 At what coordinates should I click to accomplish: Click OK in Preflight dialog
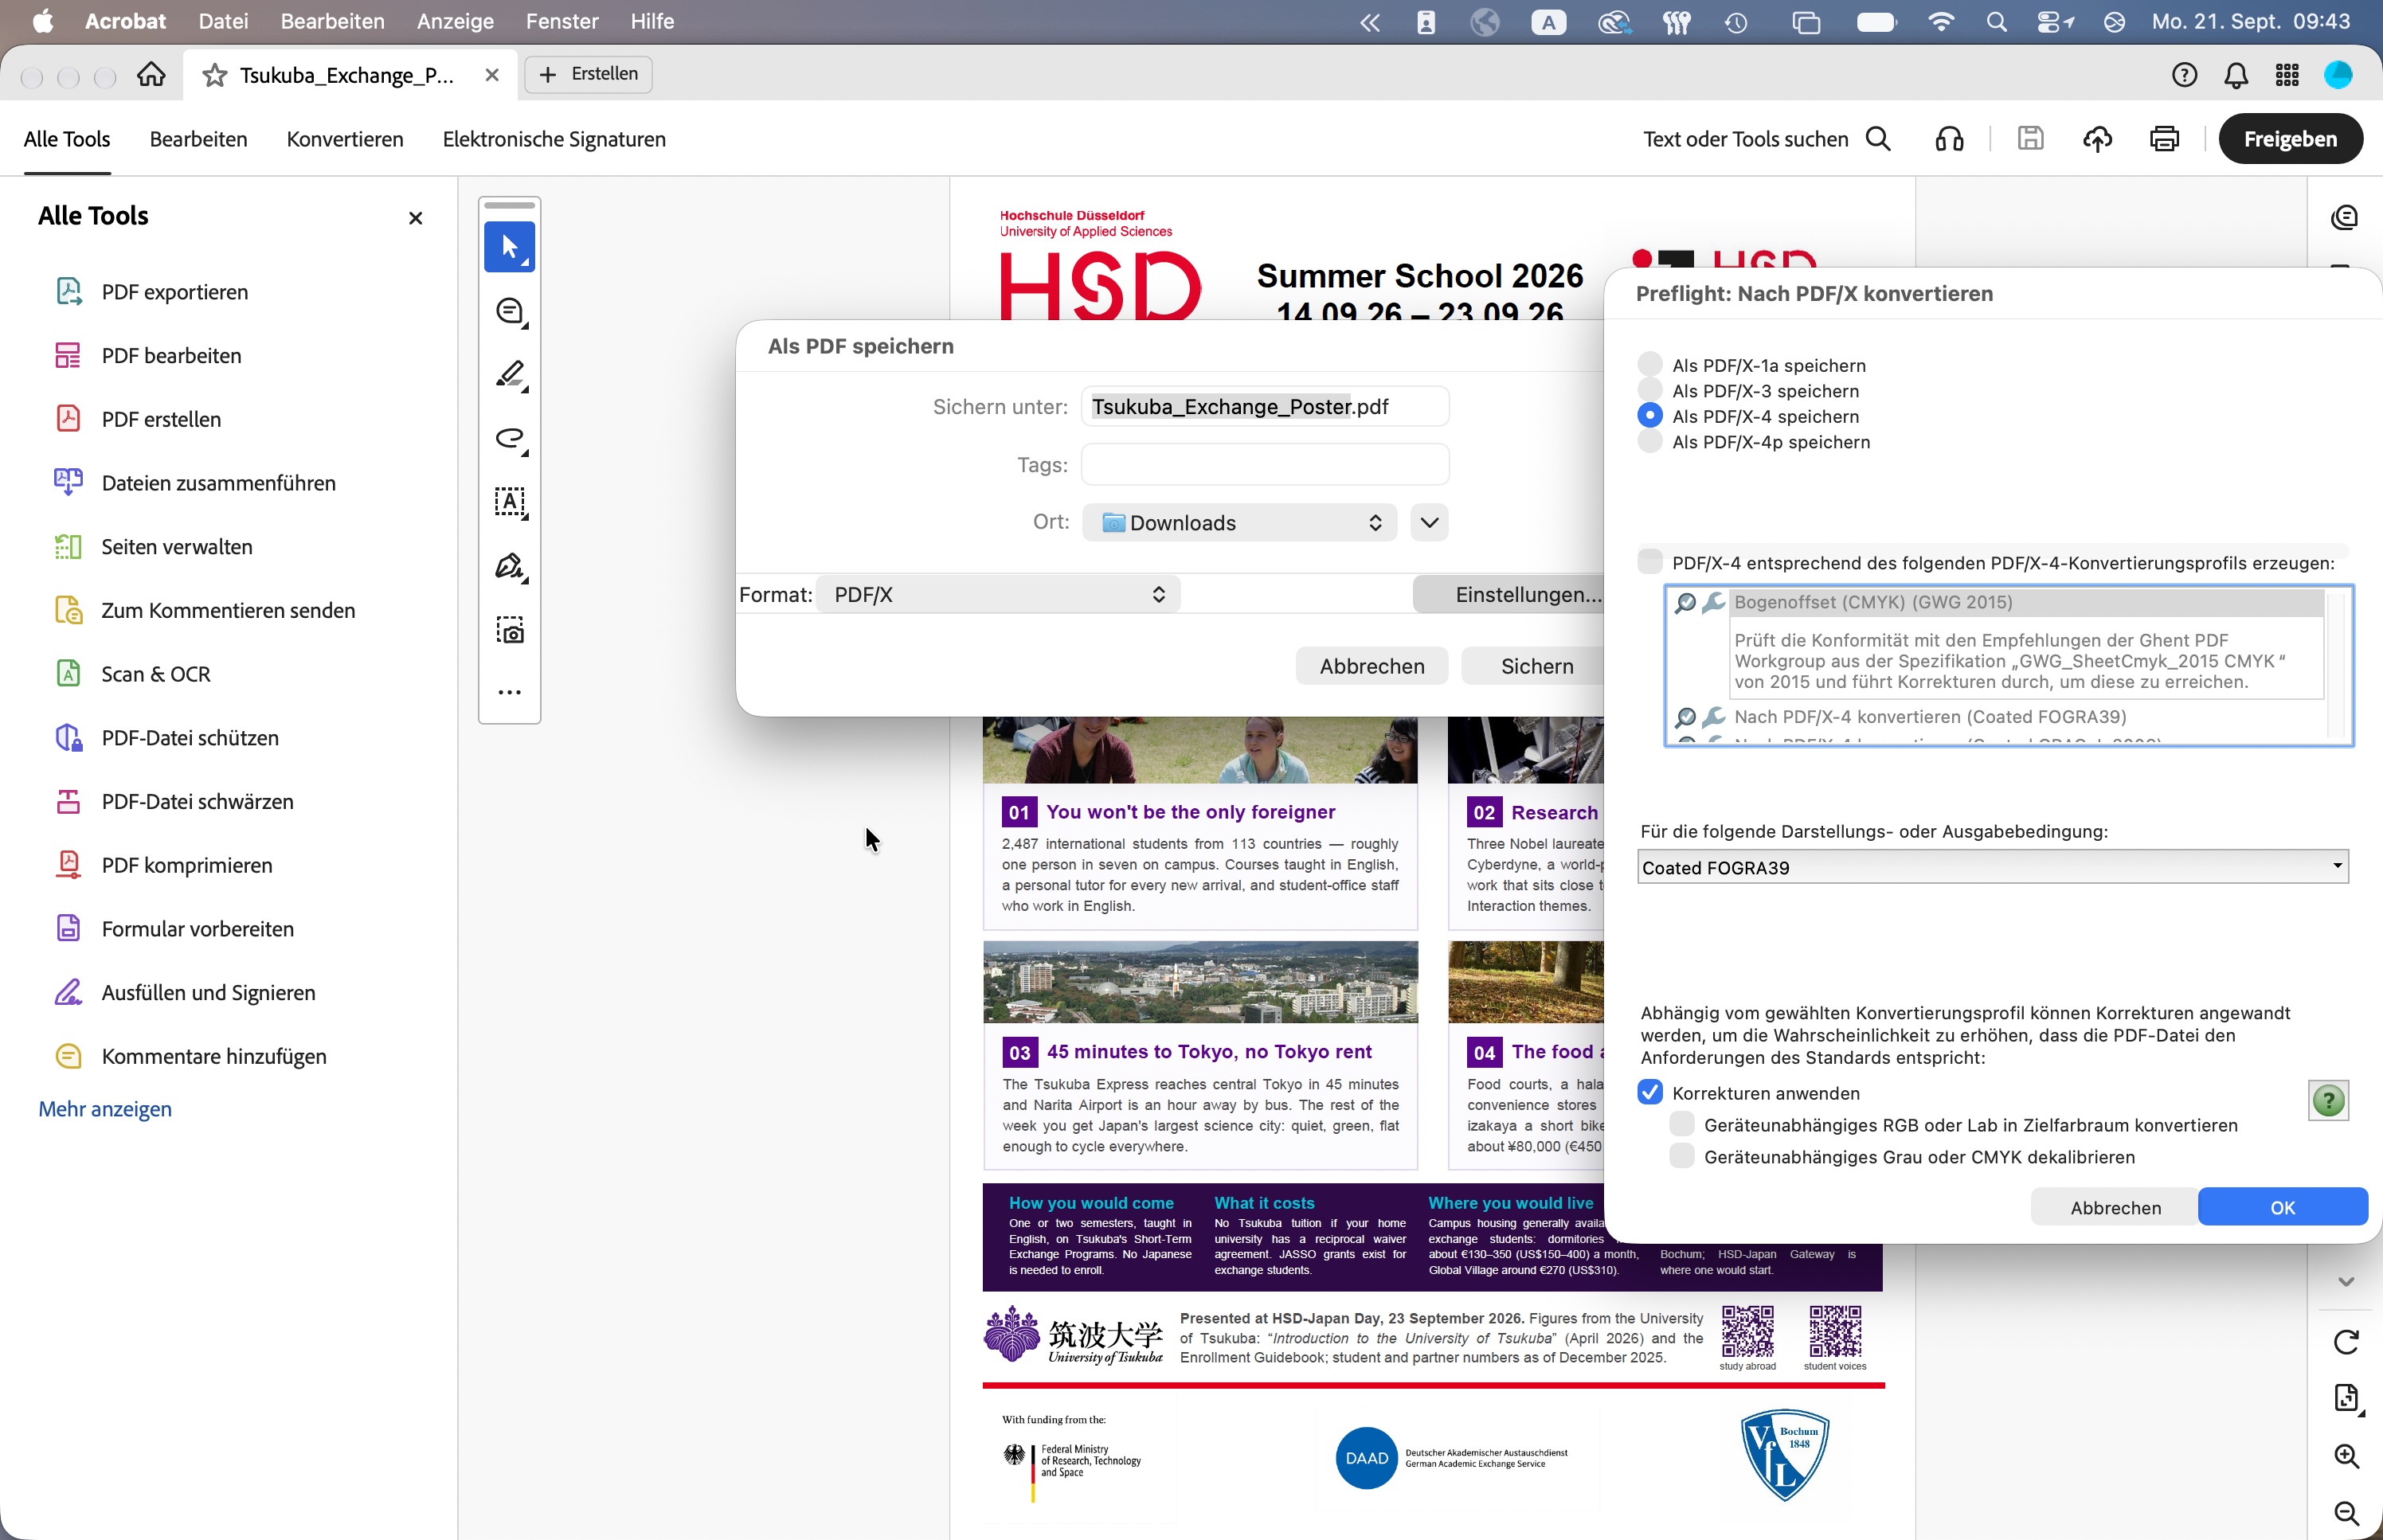pos(2282,1207)
